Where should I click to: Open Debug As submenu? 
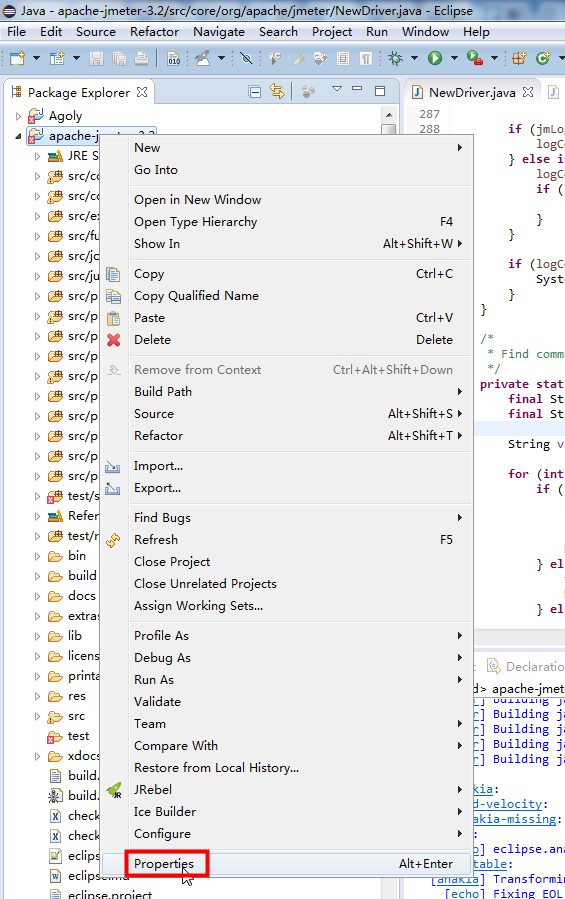click(287, 658)
